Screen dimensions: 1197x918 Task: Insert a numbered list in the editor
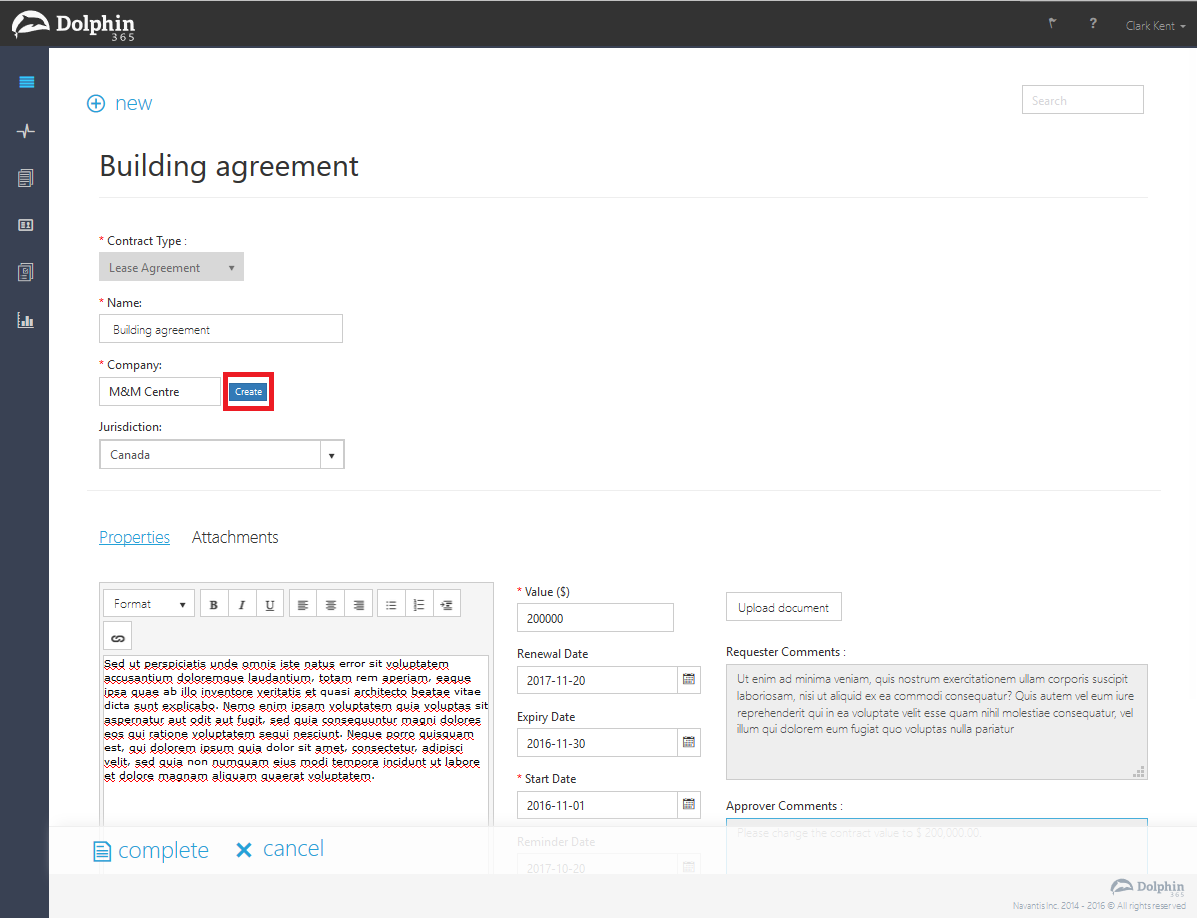(418, 604)
